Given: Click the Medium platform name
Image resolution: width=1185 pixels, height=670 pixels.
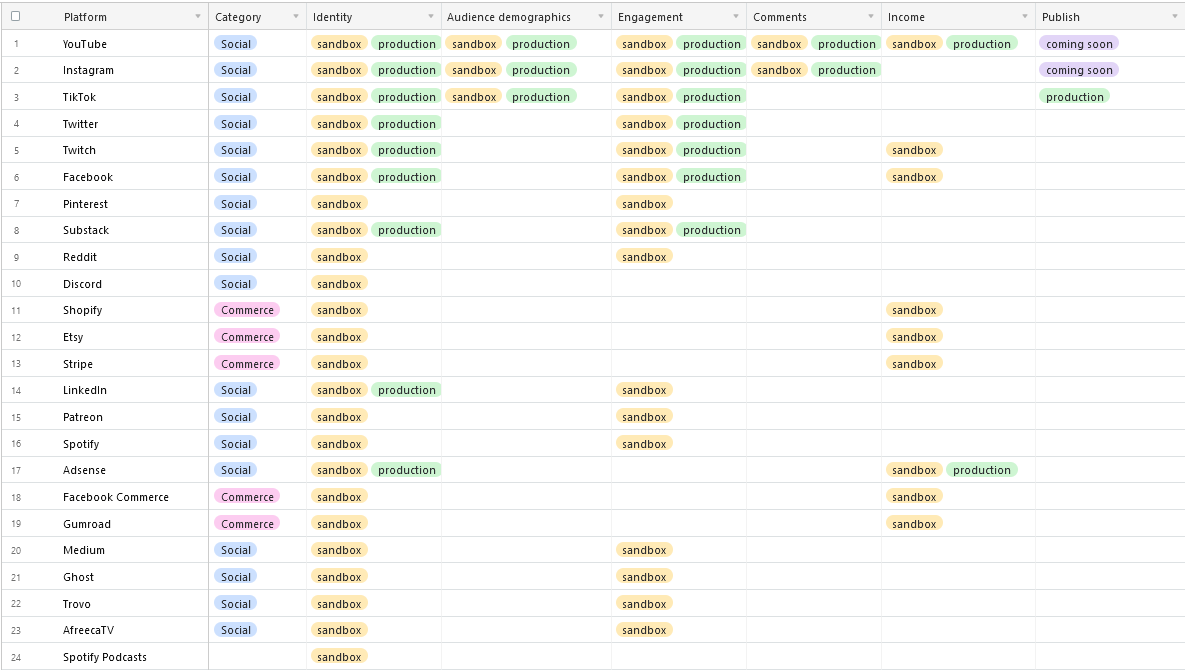Looking at the screenshot, I should click(84, 551).
